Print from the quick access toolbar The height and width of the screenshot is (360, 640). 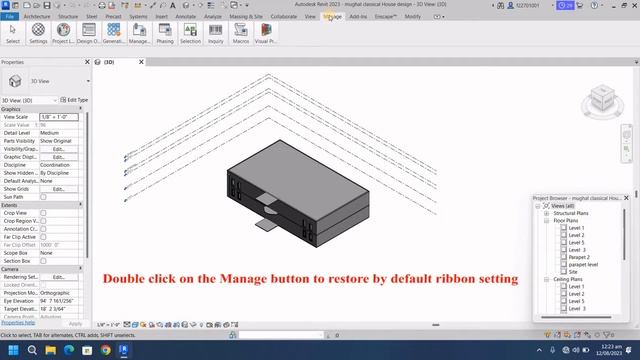coord(102,5)
